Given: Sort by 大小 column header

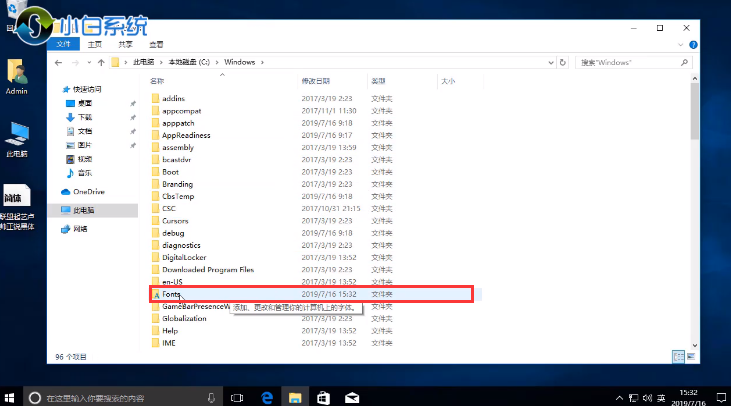Looking at the screenshot, I should coord(448,81).
